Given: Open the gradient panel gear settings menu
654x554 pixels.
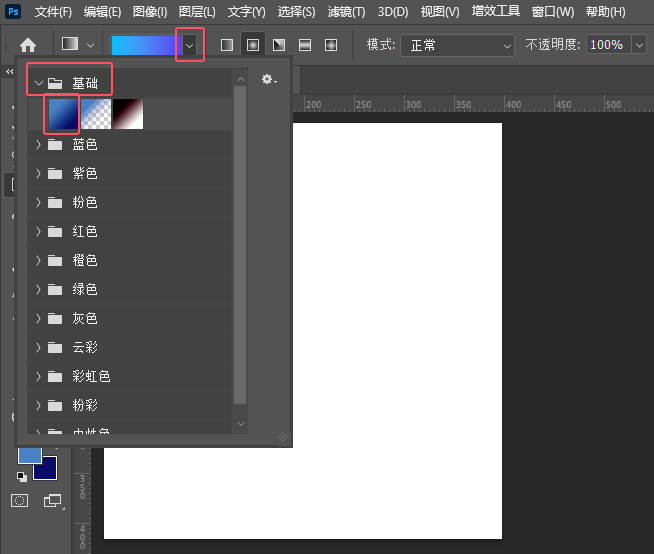Looking at the screenshot, I should point(269,79).
